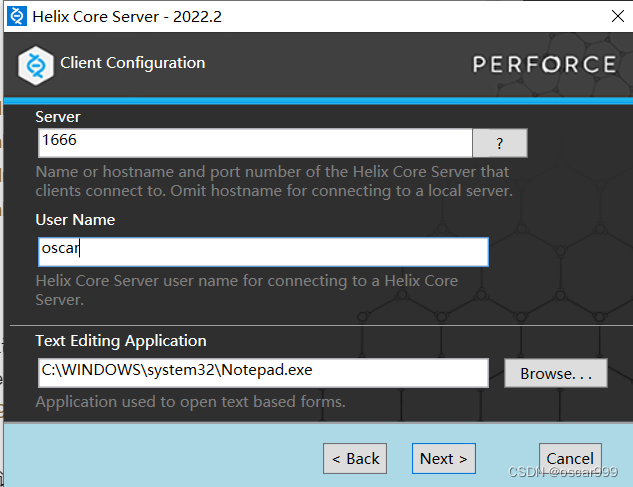633x487 pixels.
Task: Click the 'Helix Core Server user name' description
Action: [x=247, y=290]
